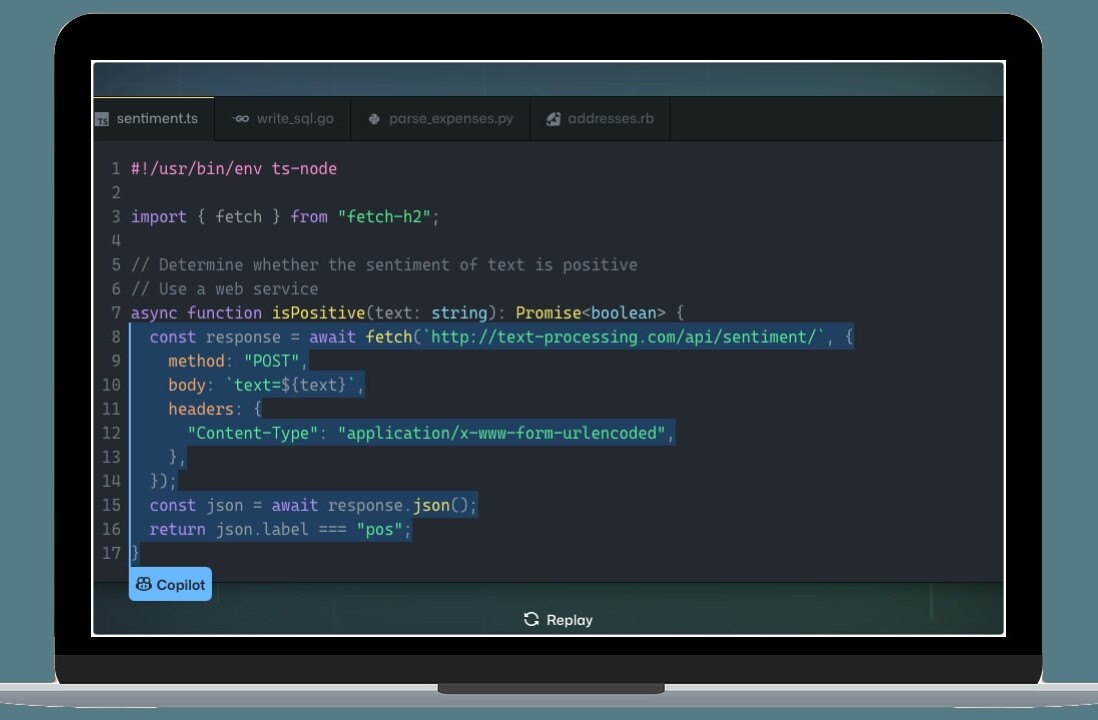1098x720 pixels.
Task: Click the Copilot logo icon in the badge
Action: point(144,585)
